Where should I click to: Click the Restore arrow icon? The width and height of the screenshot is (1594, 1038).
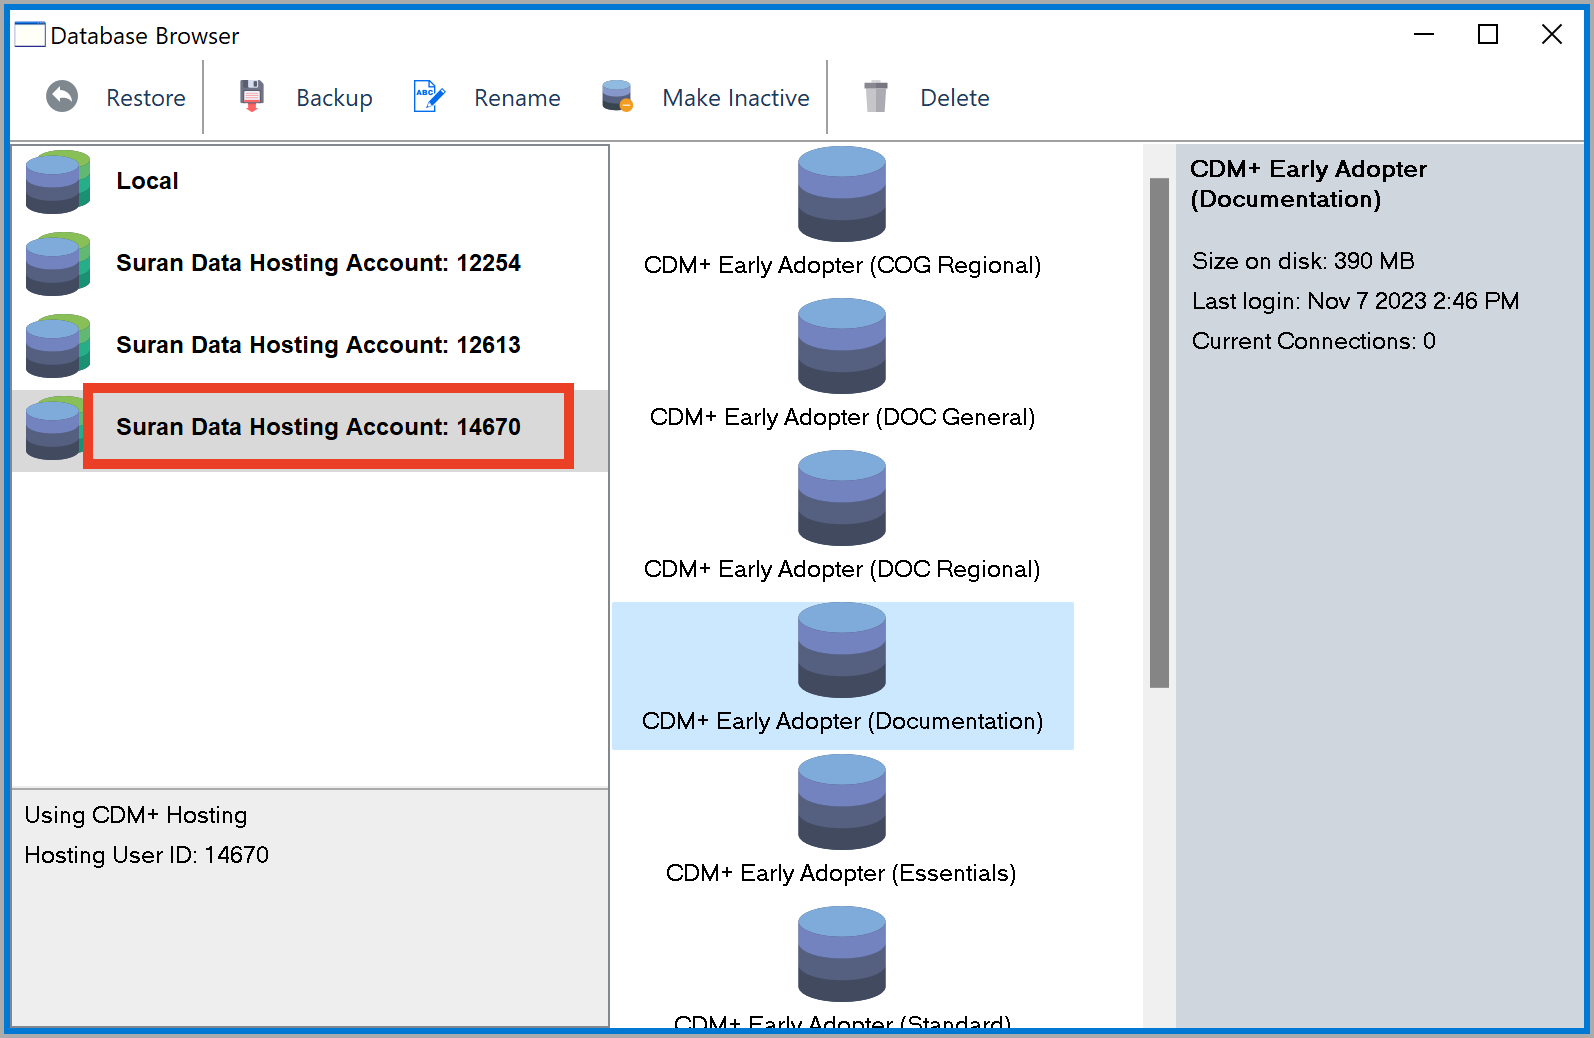(62, 97)
